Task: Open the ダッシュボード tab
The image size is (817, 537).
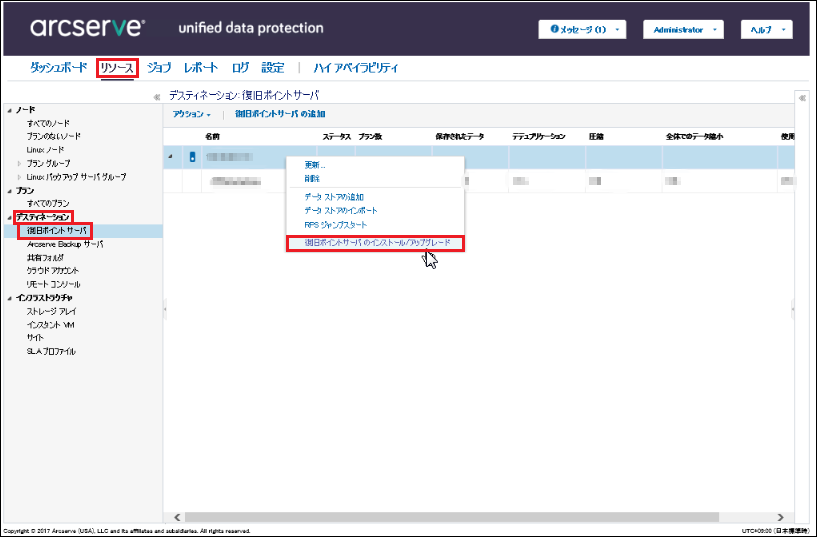Action: click(58, 68)
